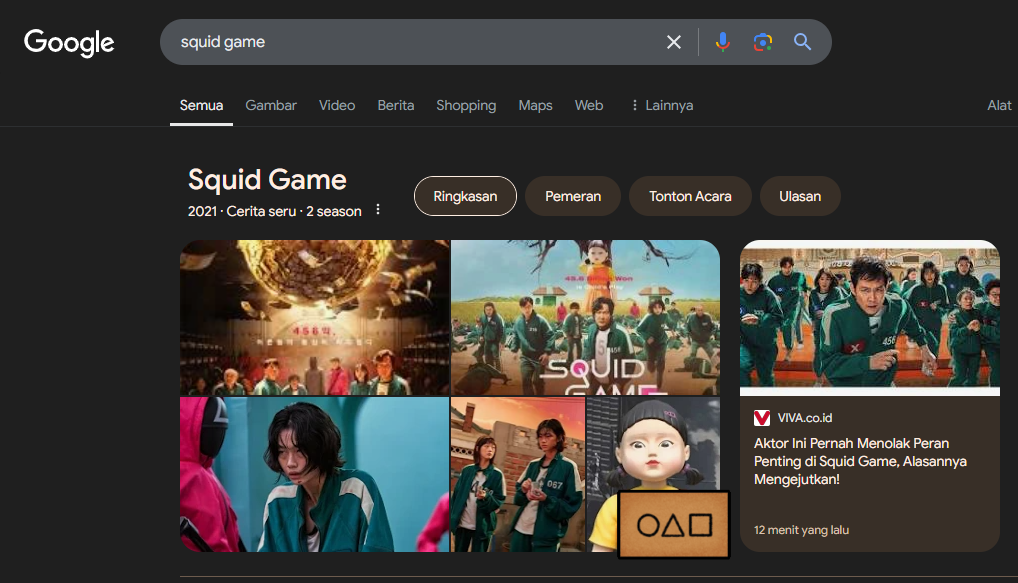Click the Google logo
The width and height of the screenshot is (1018, 583).
pos(69,43)
